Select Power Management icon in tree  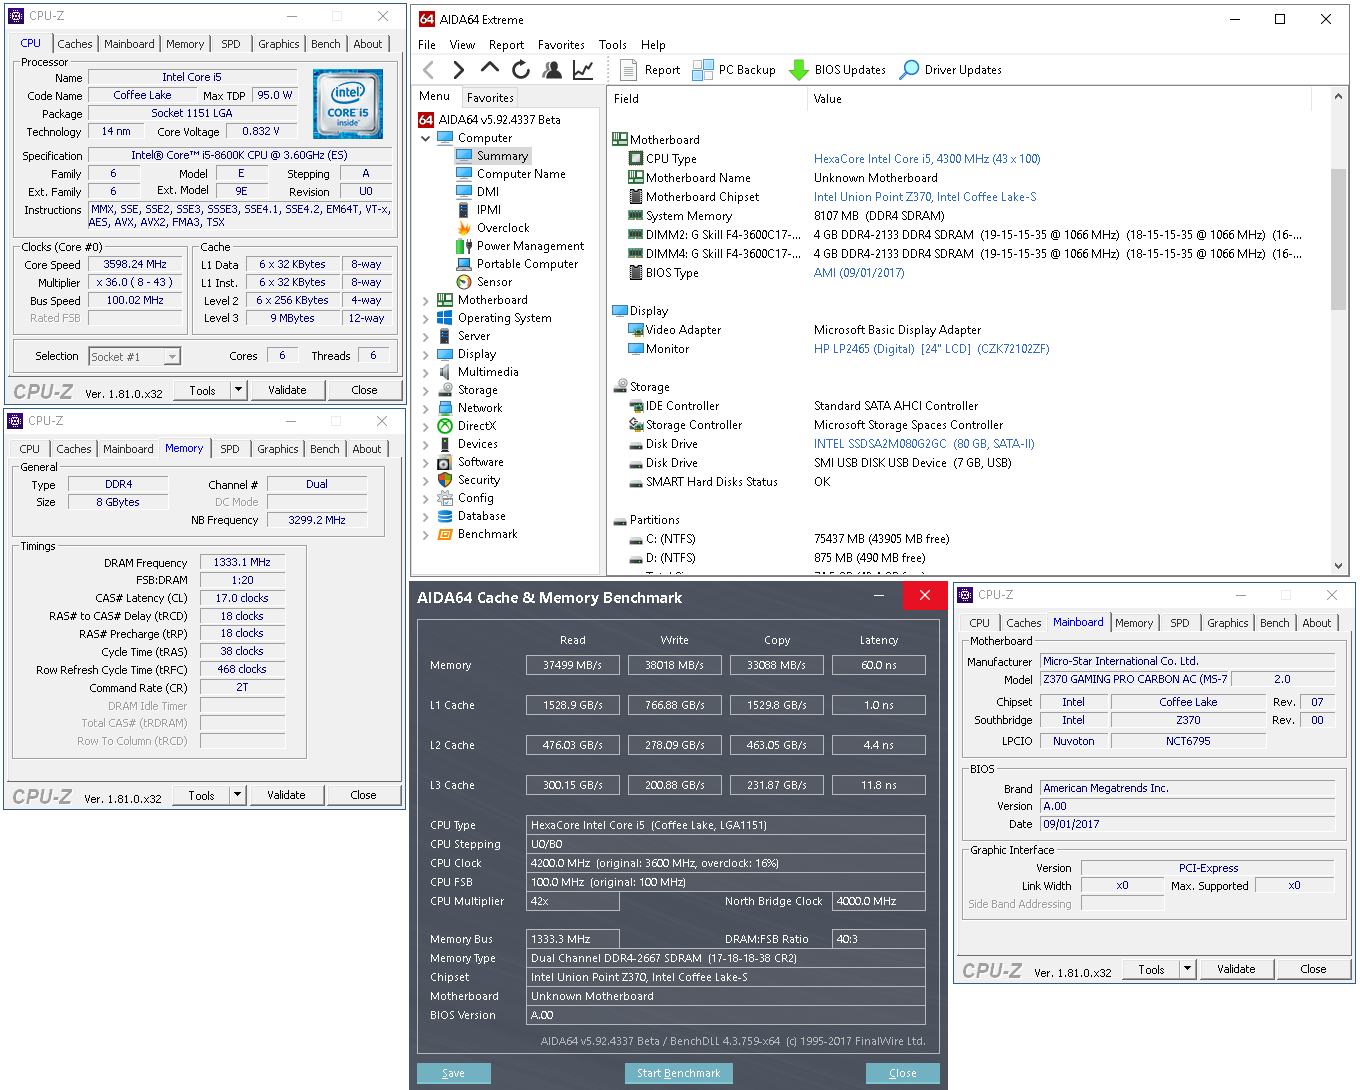(464, 246)
